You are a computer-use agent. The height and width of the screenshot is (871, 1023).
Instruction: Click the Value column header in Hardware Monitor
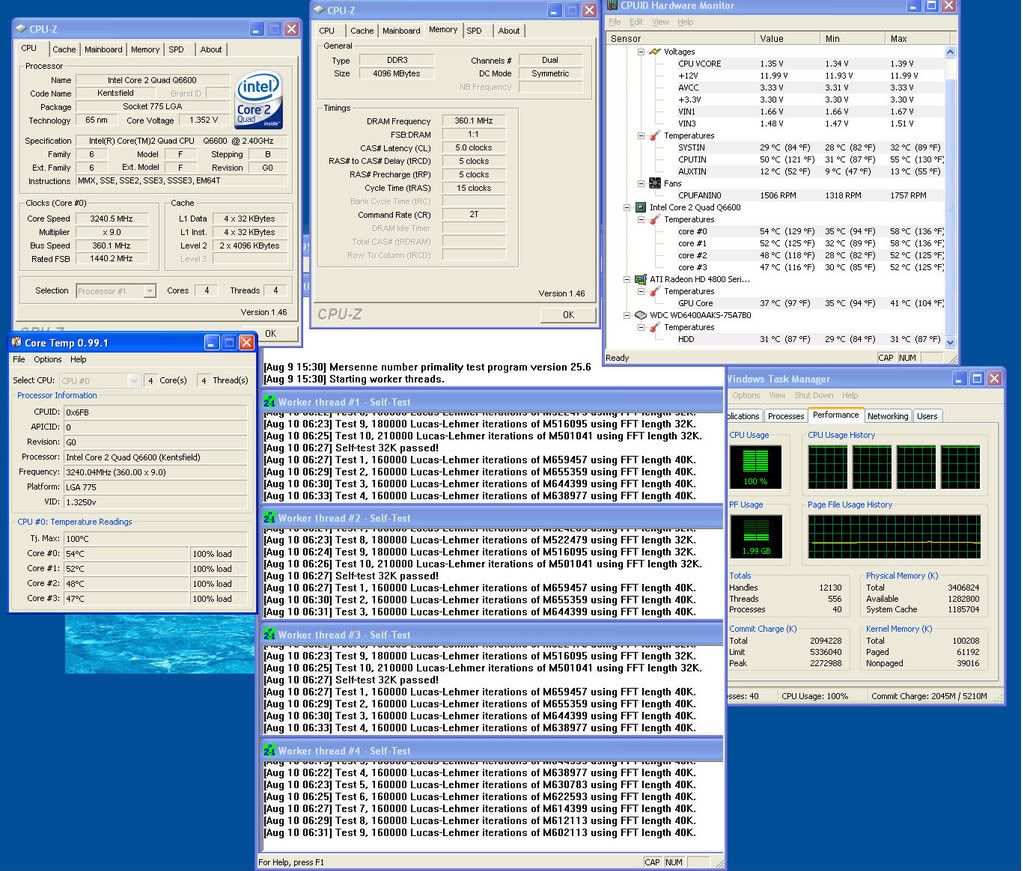point(787,38)
